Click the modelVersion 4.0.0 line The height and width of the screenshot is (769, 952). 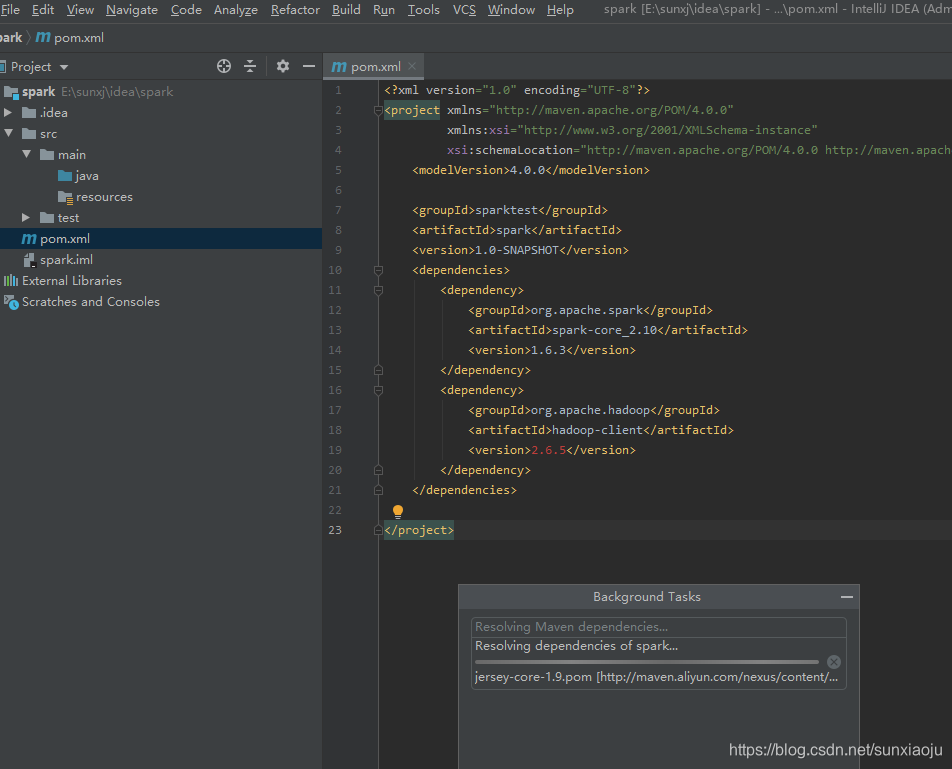coord(531,170)
